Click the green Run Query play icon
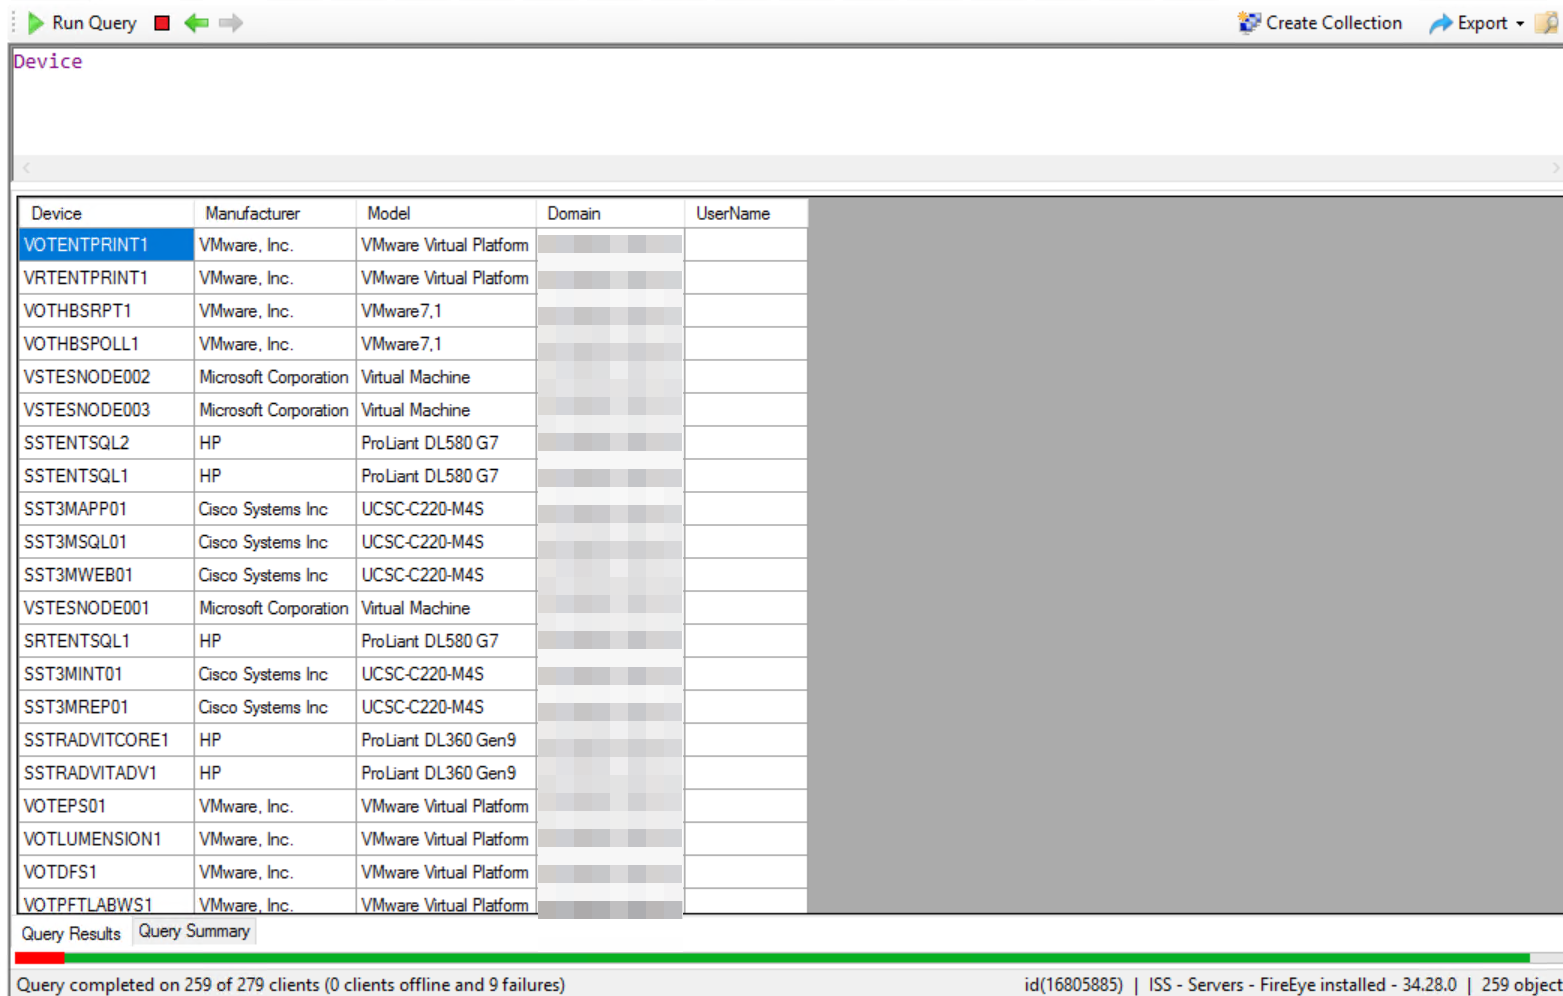Viewport: 1563px width, 996px height. (x=36, y=23)
